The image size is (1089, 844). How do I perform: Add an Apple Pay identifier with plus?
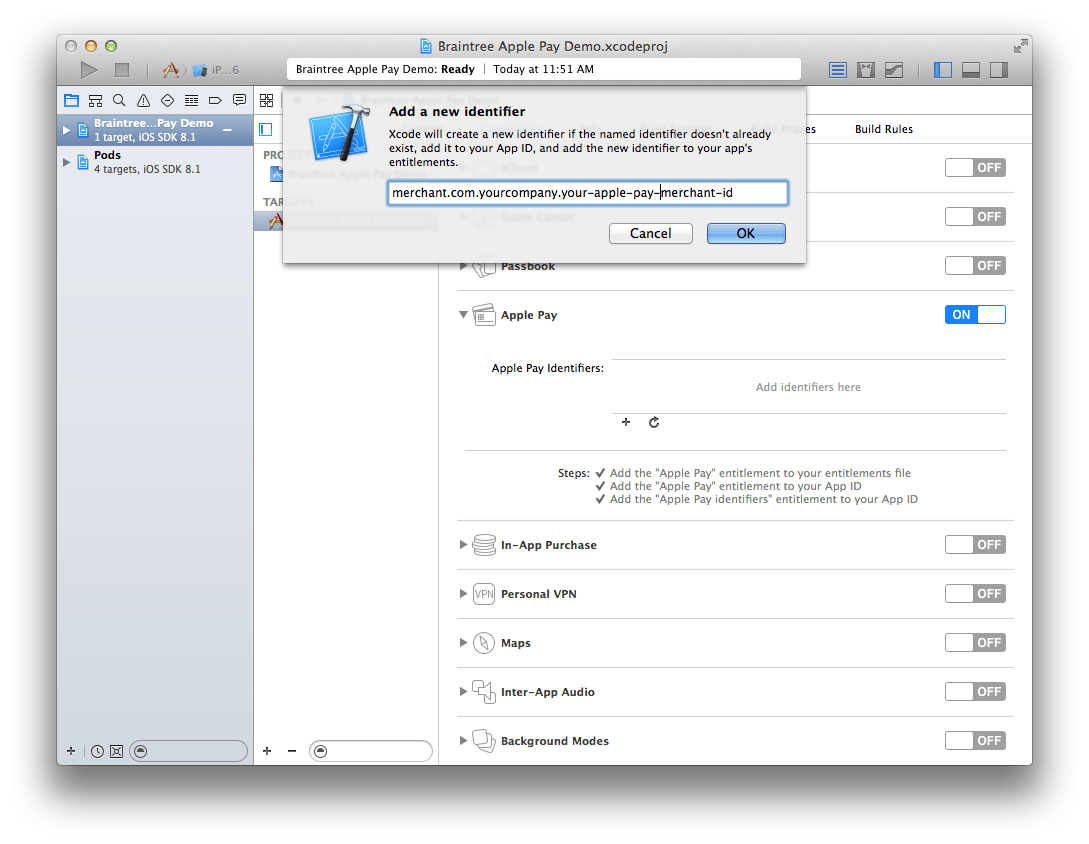(x=626, y=423)
